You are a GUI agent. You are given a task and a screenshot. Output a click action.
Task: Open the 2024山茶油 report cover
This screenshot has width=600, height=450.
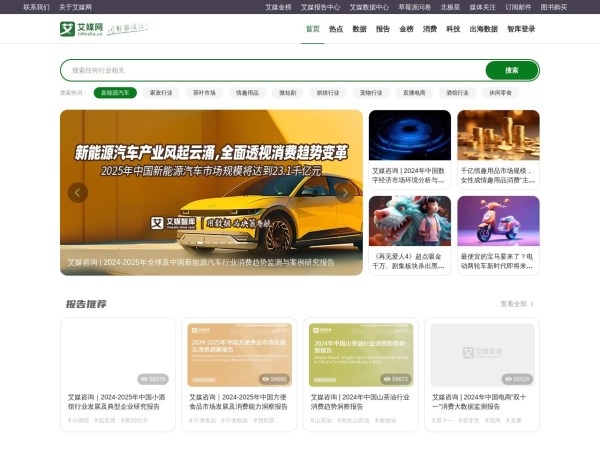tap(360, 355)
